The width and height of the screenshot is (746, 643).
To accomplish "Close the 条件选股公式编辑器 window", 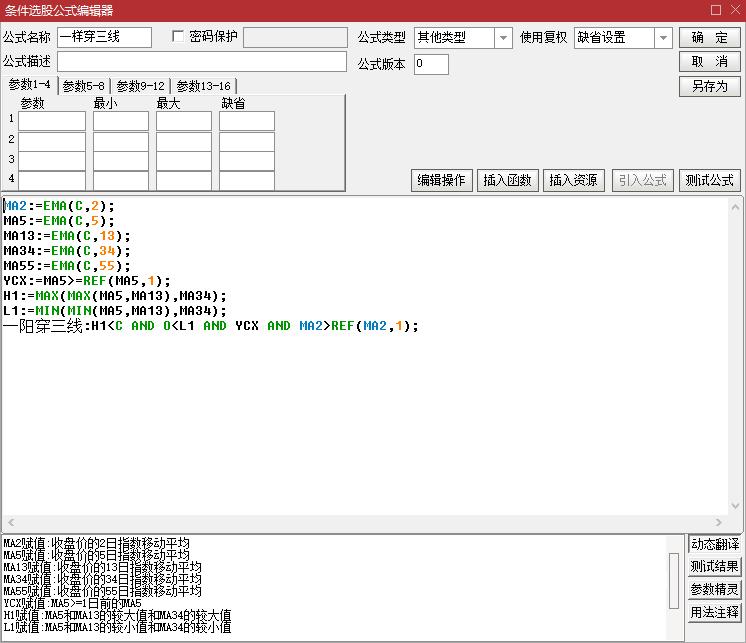I will click(x=735, y=10).
